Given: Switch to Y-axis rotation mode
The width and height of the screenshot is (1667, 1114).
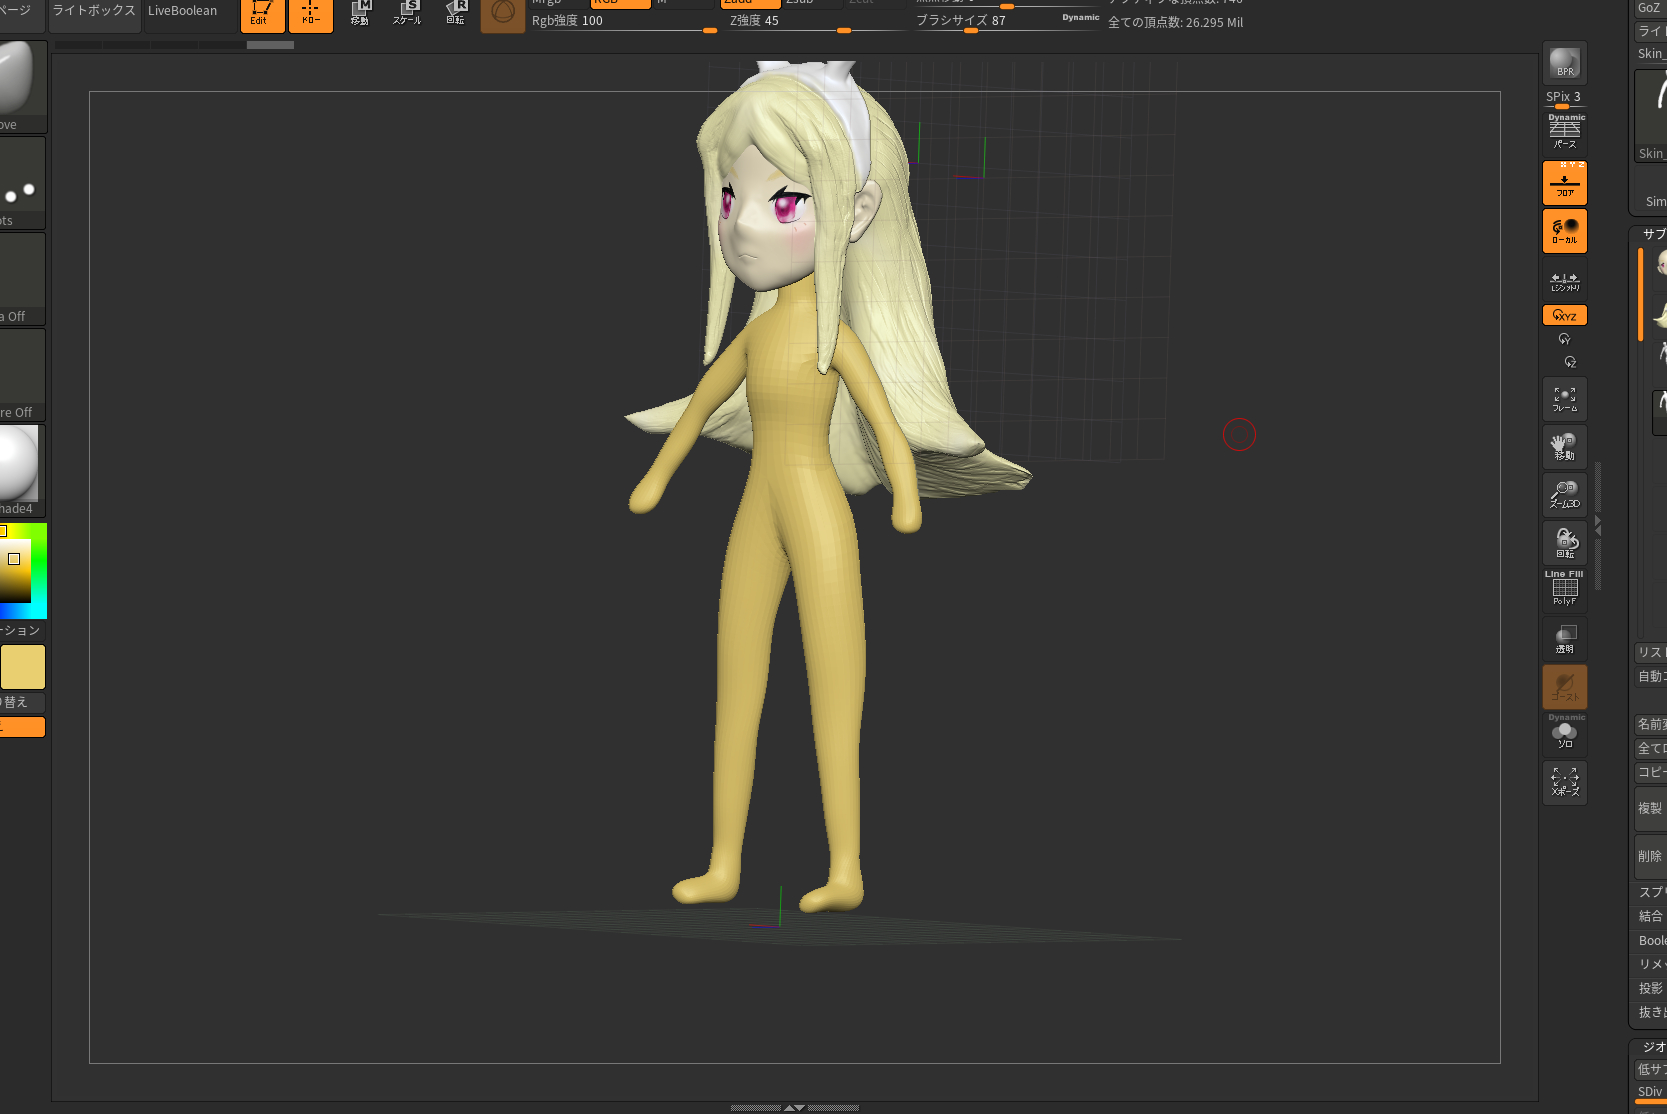Looking at the screenshot, I should tap(1565, 339).
